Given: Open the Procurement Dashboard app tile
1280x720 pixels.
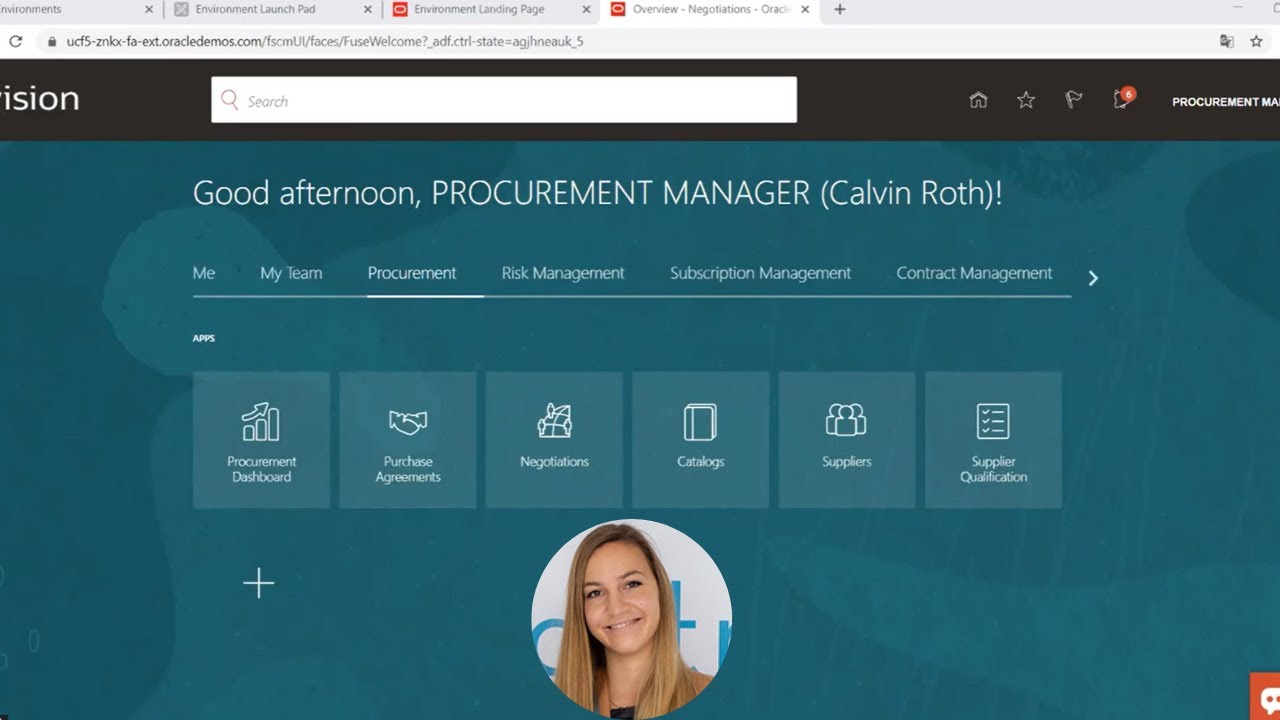Looking at the screenshot, I should [261, 440].
